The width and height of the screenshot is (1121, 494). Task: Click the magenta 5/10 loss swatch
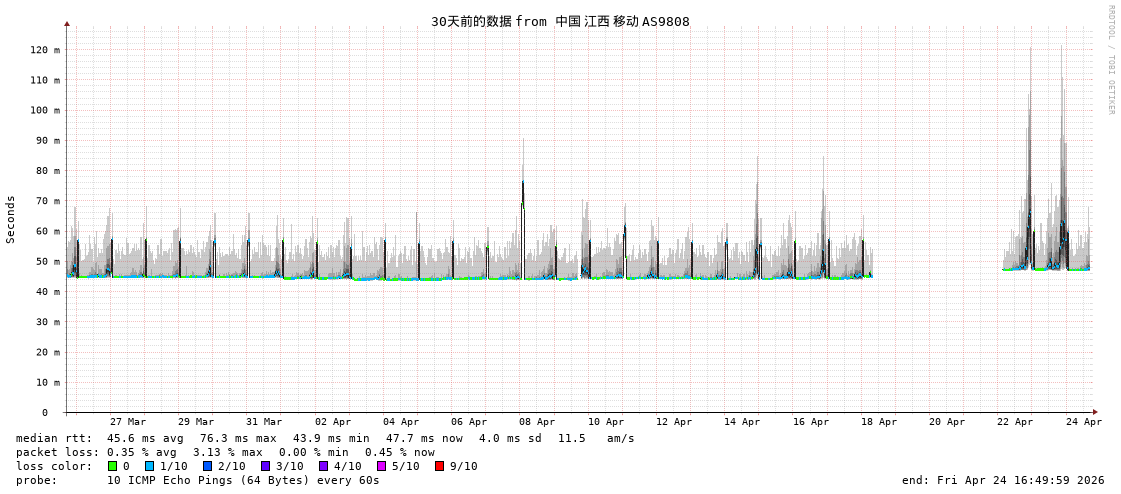coord(381,466)
